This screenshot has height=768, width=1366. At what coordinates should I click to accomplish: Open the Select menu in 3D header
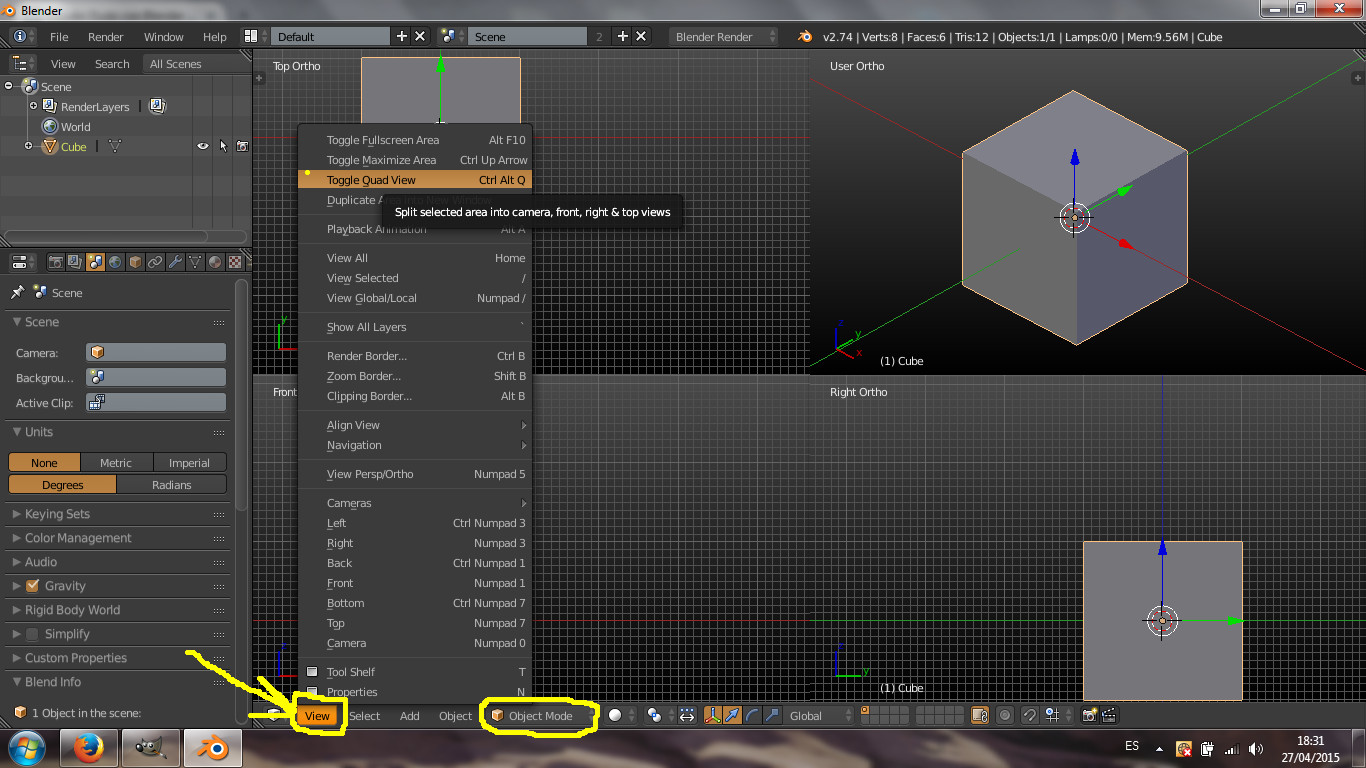[x=364, y=715]
